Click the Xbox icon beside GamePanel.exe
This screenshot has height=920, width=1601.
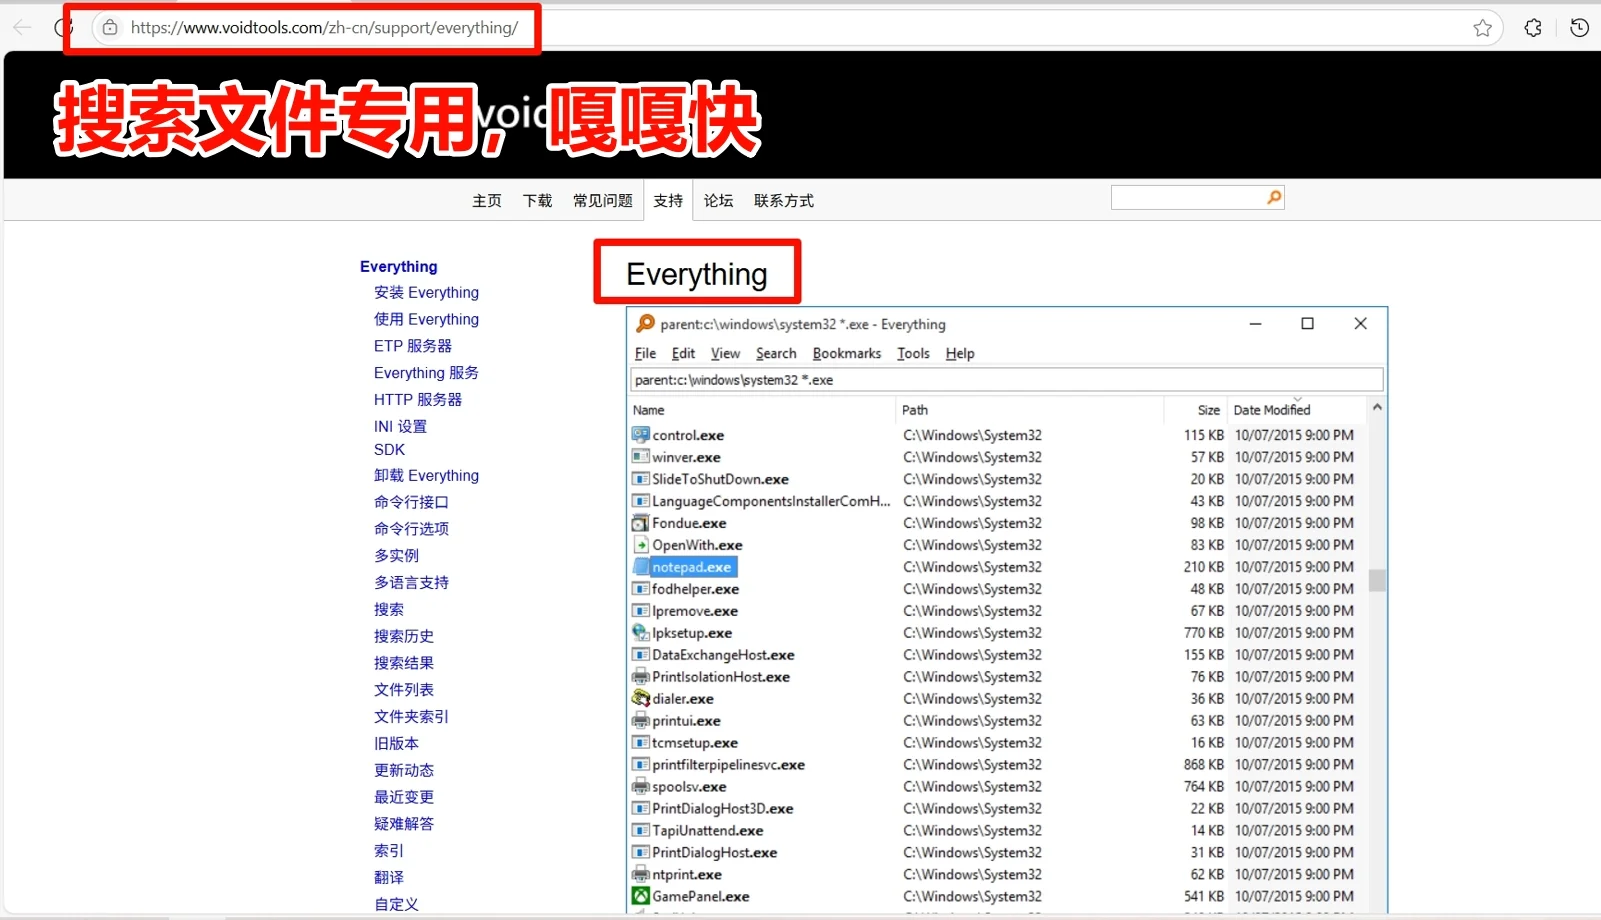(641, 896)
